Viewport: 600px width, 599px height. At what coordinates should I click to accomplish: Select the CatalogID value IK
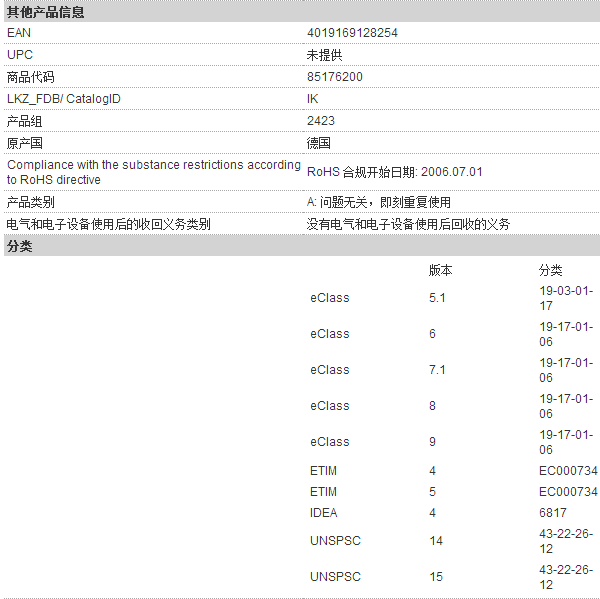(312, 99)
